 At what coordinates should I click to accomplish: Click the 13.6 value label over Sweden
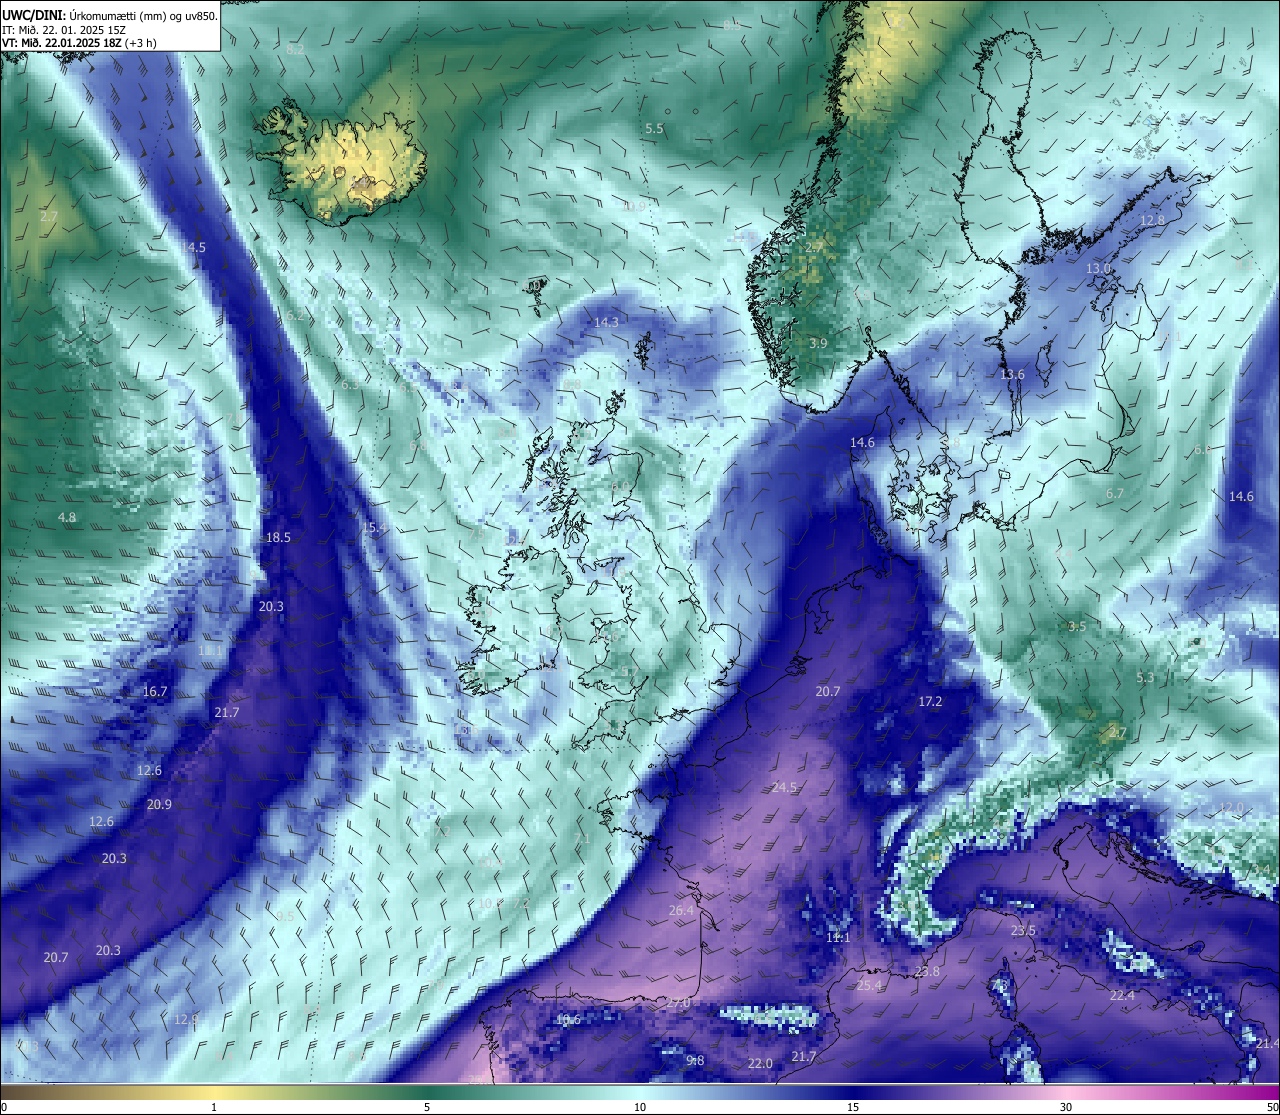click(1012, 375)
